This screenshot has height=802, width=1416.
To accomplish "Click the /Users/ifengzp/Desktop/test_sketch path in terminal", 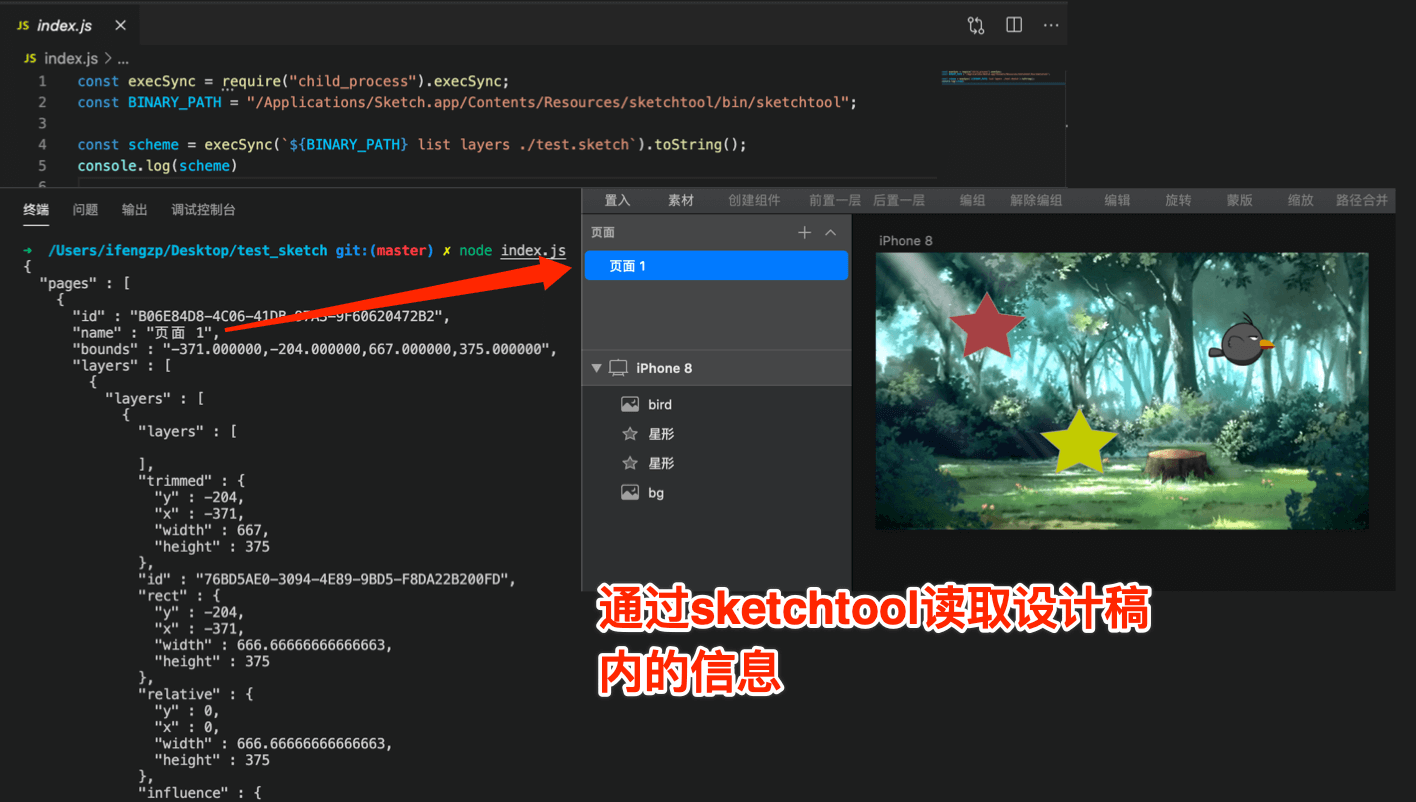I will [188, 250].
